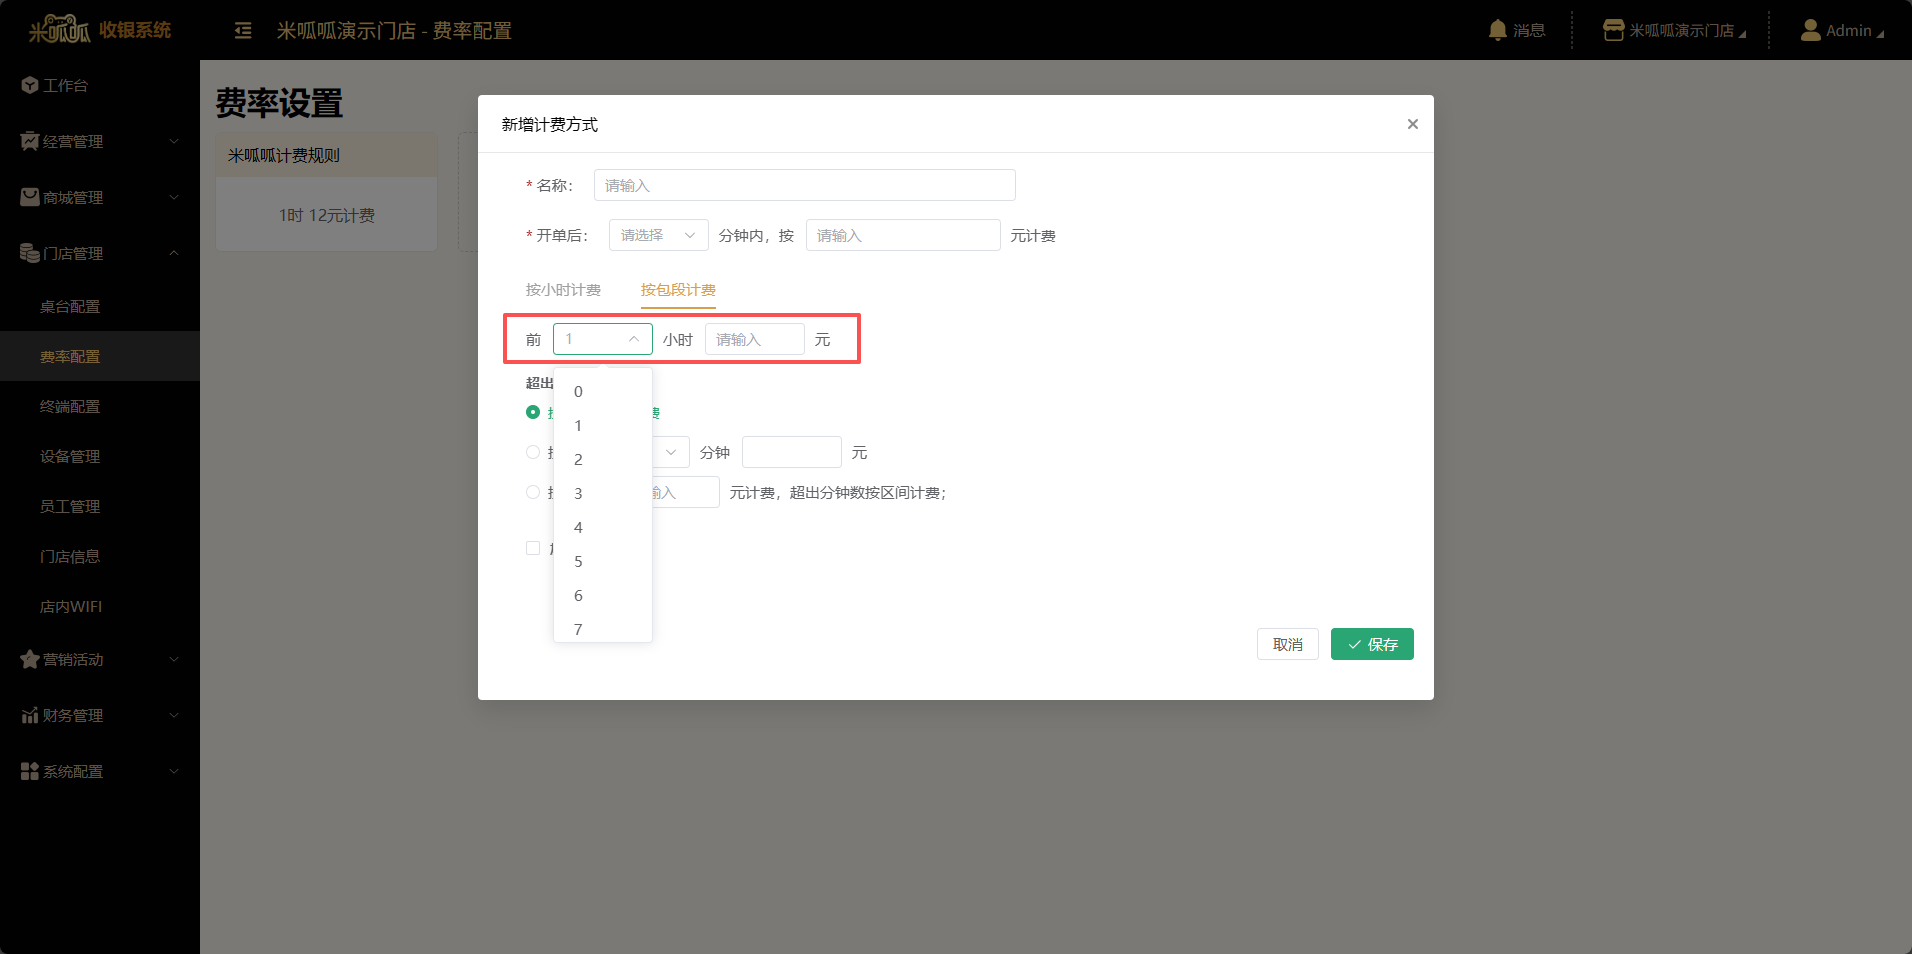Image resolution: width=1912 pixels, height=954 pixels.
Task: Tick the unchecked checkbox below the radio options
Action: pyautogui.click(x=533, y=548)
